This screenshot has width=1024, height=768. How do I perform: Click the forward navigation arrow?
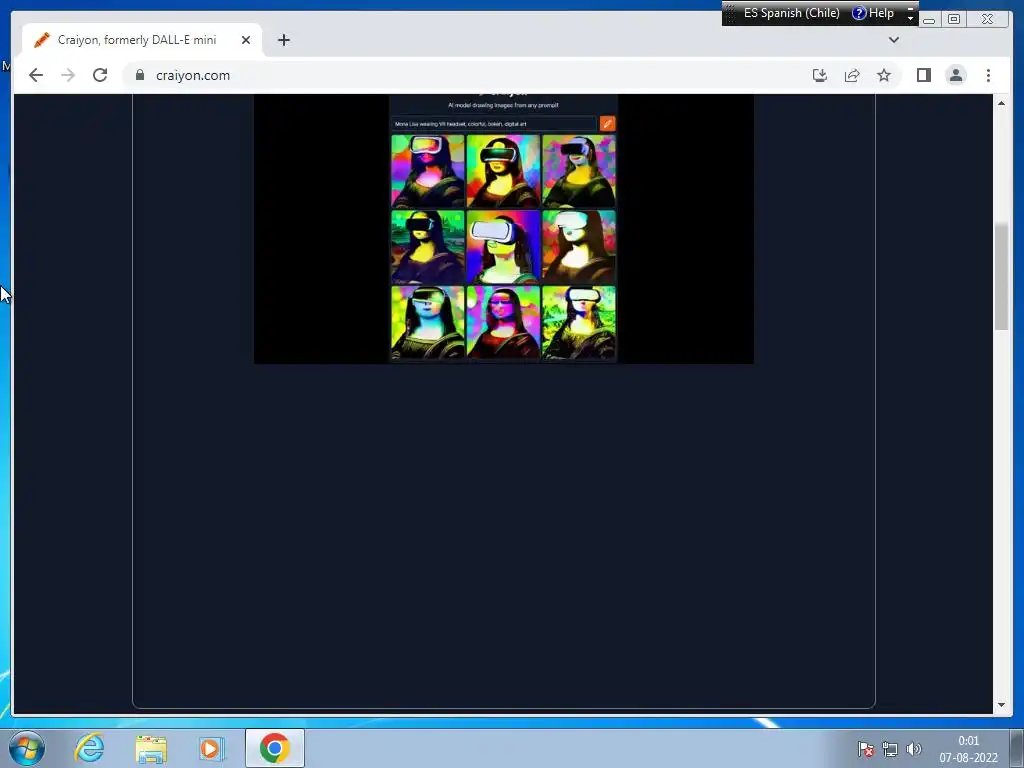(68, 75)
